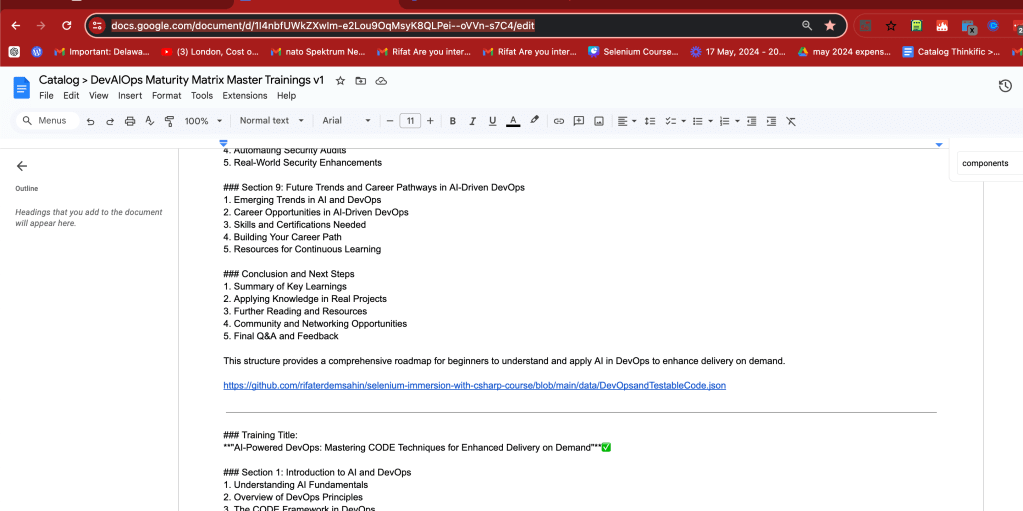Expand numbered list options arrow
Image resolution: width=1023 pixels, height=511 pixels.
737,121
